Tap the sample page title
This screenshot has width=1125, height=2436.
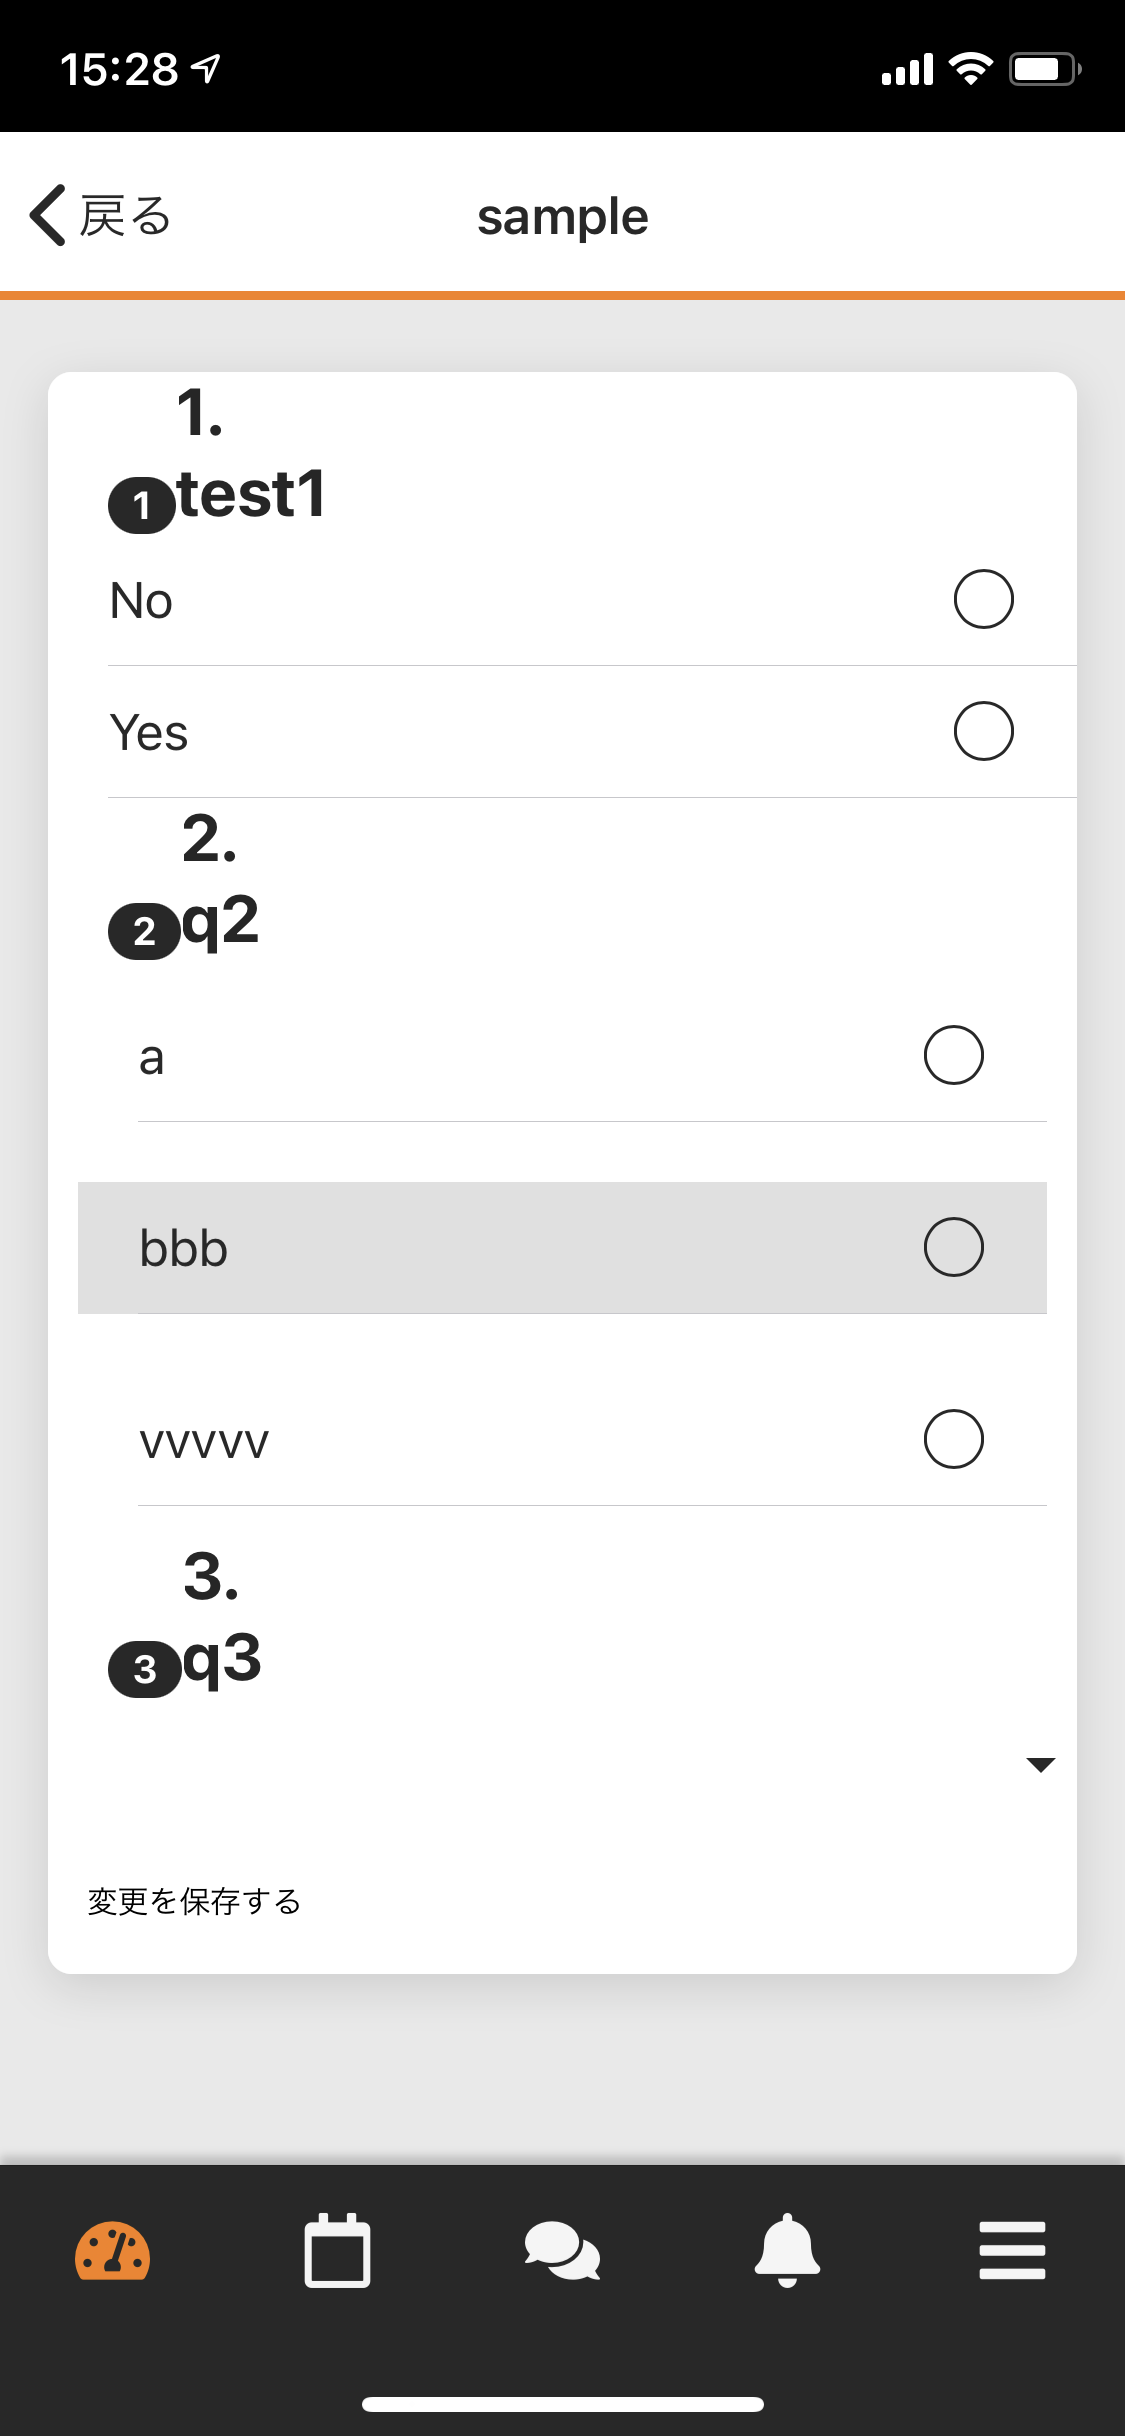click(x=563, y=217)
